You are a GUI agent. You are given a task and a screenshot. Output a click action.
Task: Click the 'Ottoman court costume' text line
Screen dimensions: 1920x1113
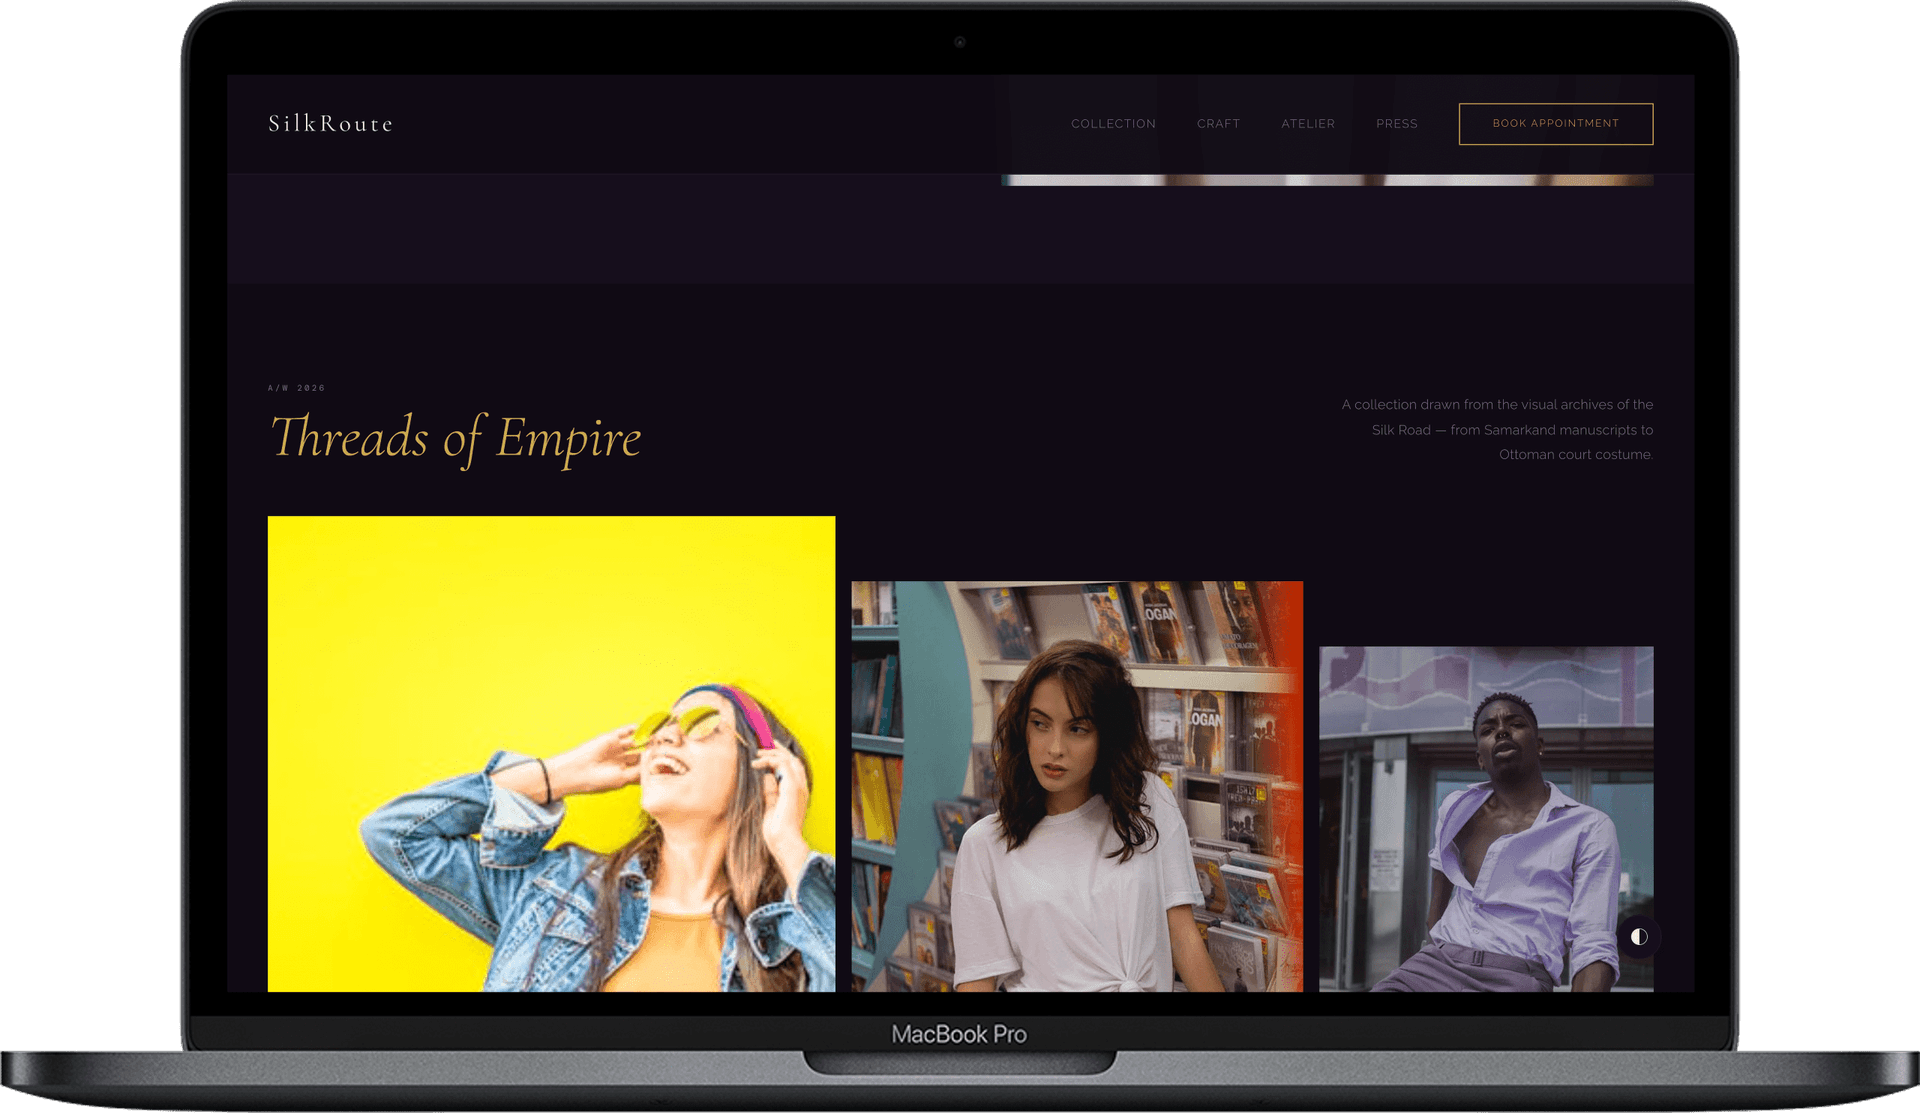point(1575,455)
